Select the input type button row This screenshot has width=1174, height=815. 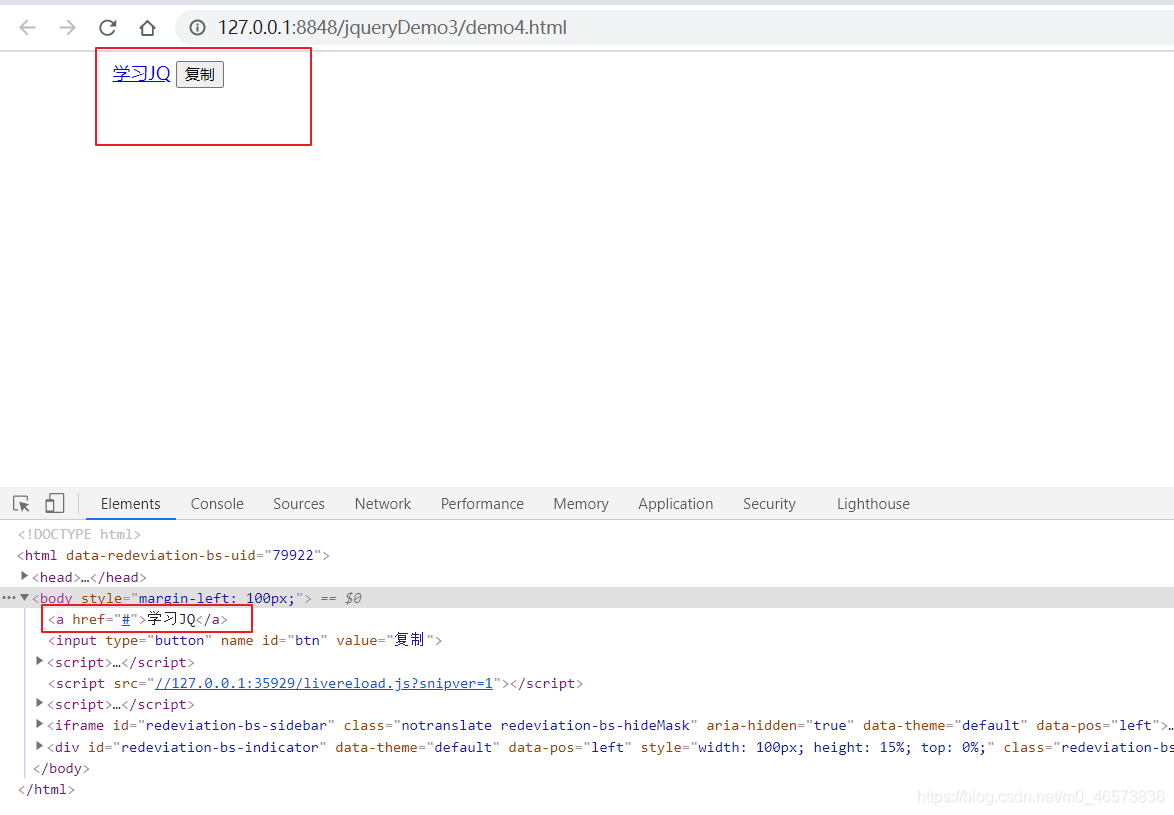coord(246,640)
